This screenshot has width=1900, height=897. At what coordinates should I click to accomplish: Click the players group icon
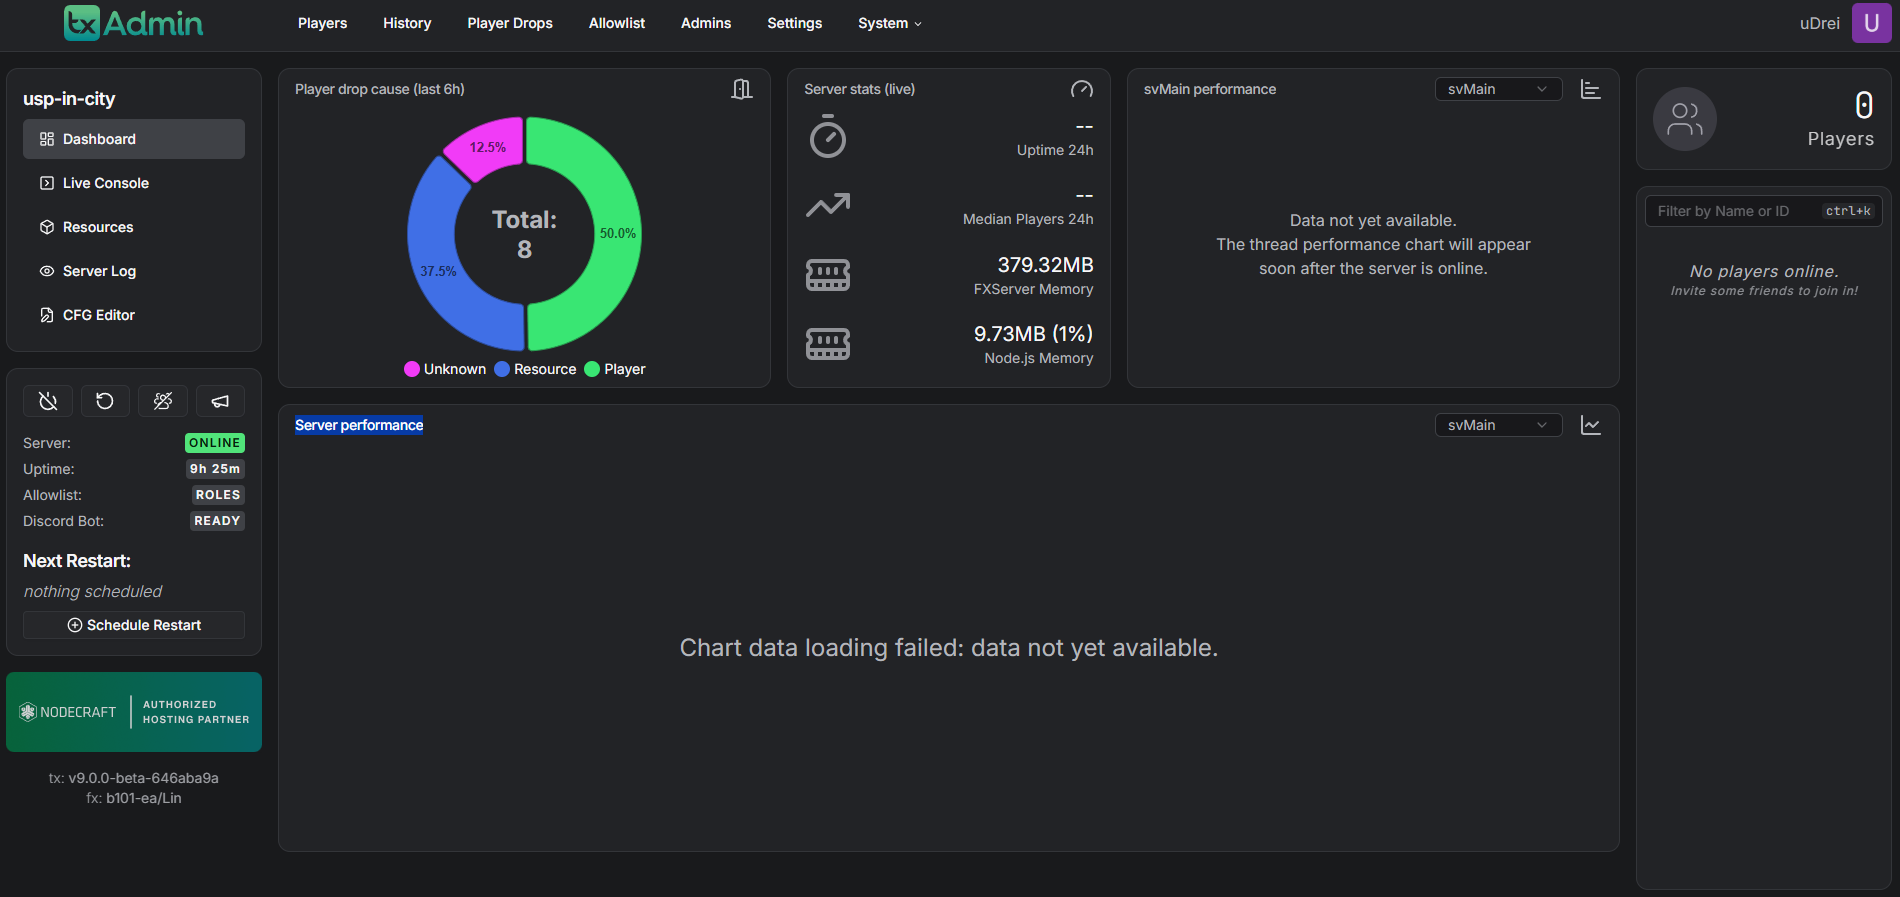click(x=1685, y=119)
